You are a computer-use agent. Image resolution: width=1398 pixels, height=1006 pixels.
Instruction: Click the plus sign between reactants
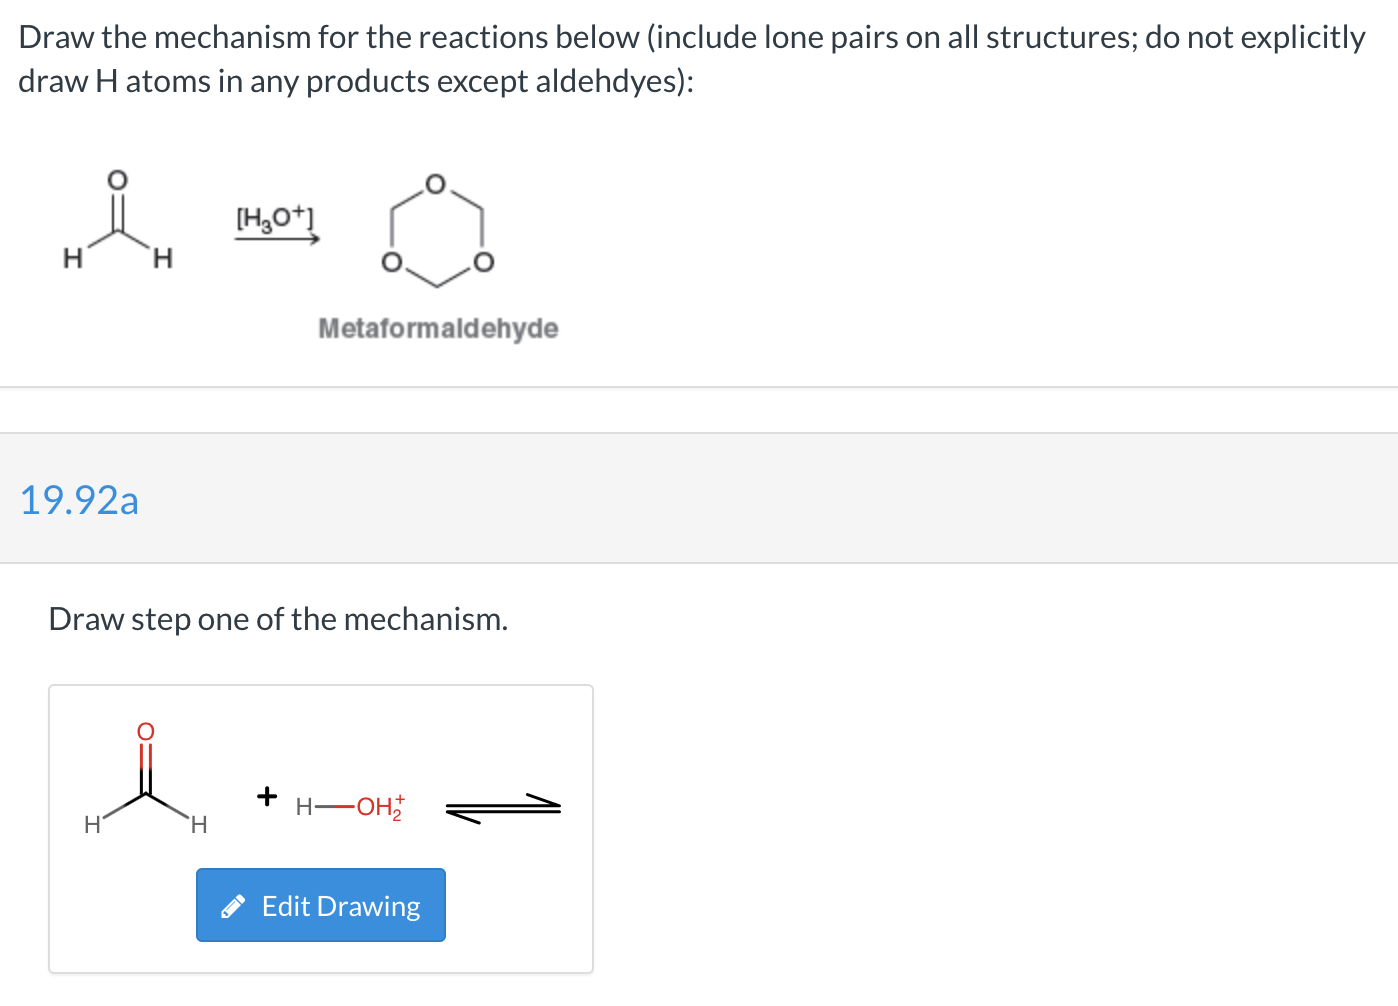pyautogui.click(x=265, y=797)
